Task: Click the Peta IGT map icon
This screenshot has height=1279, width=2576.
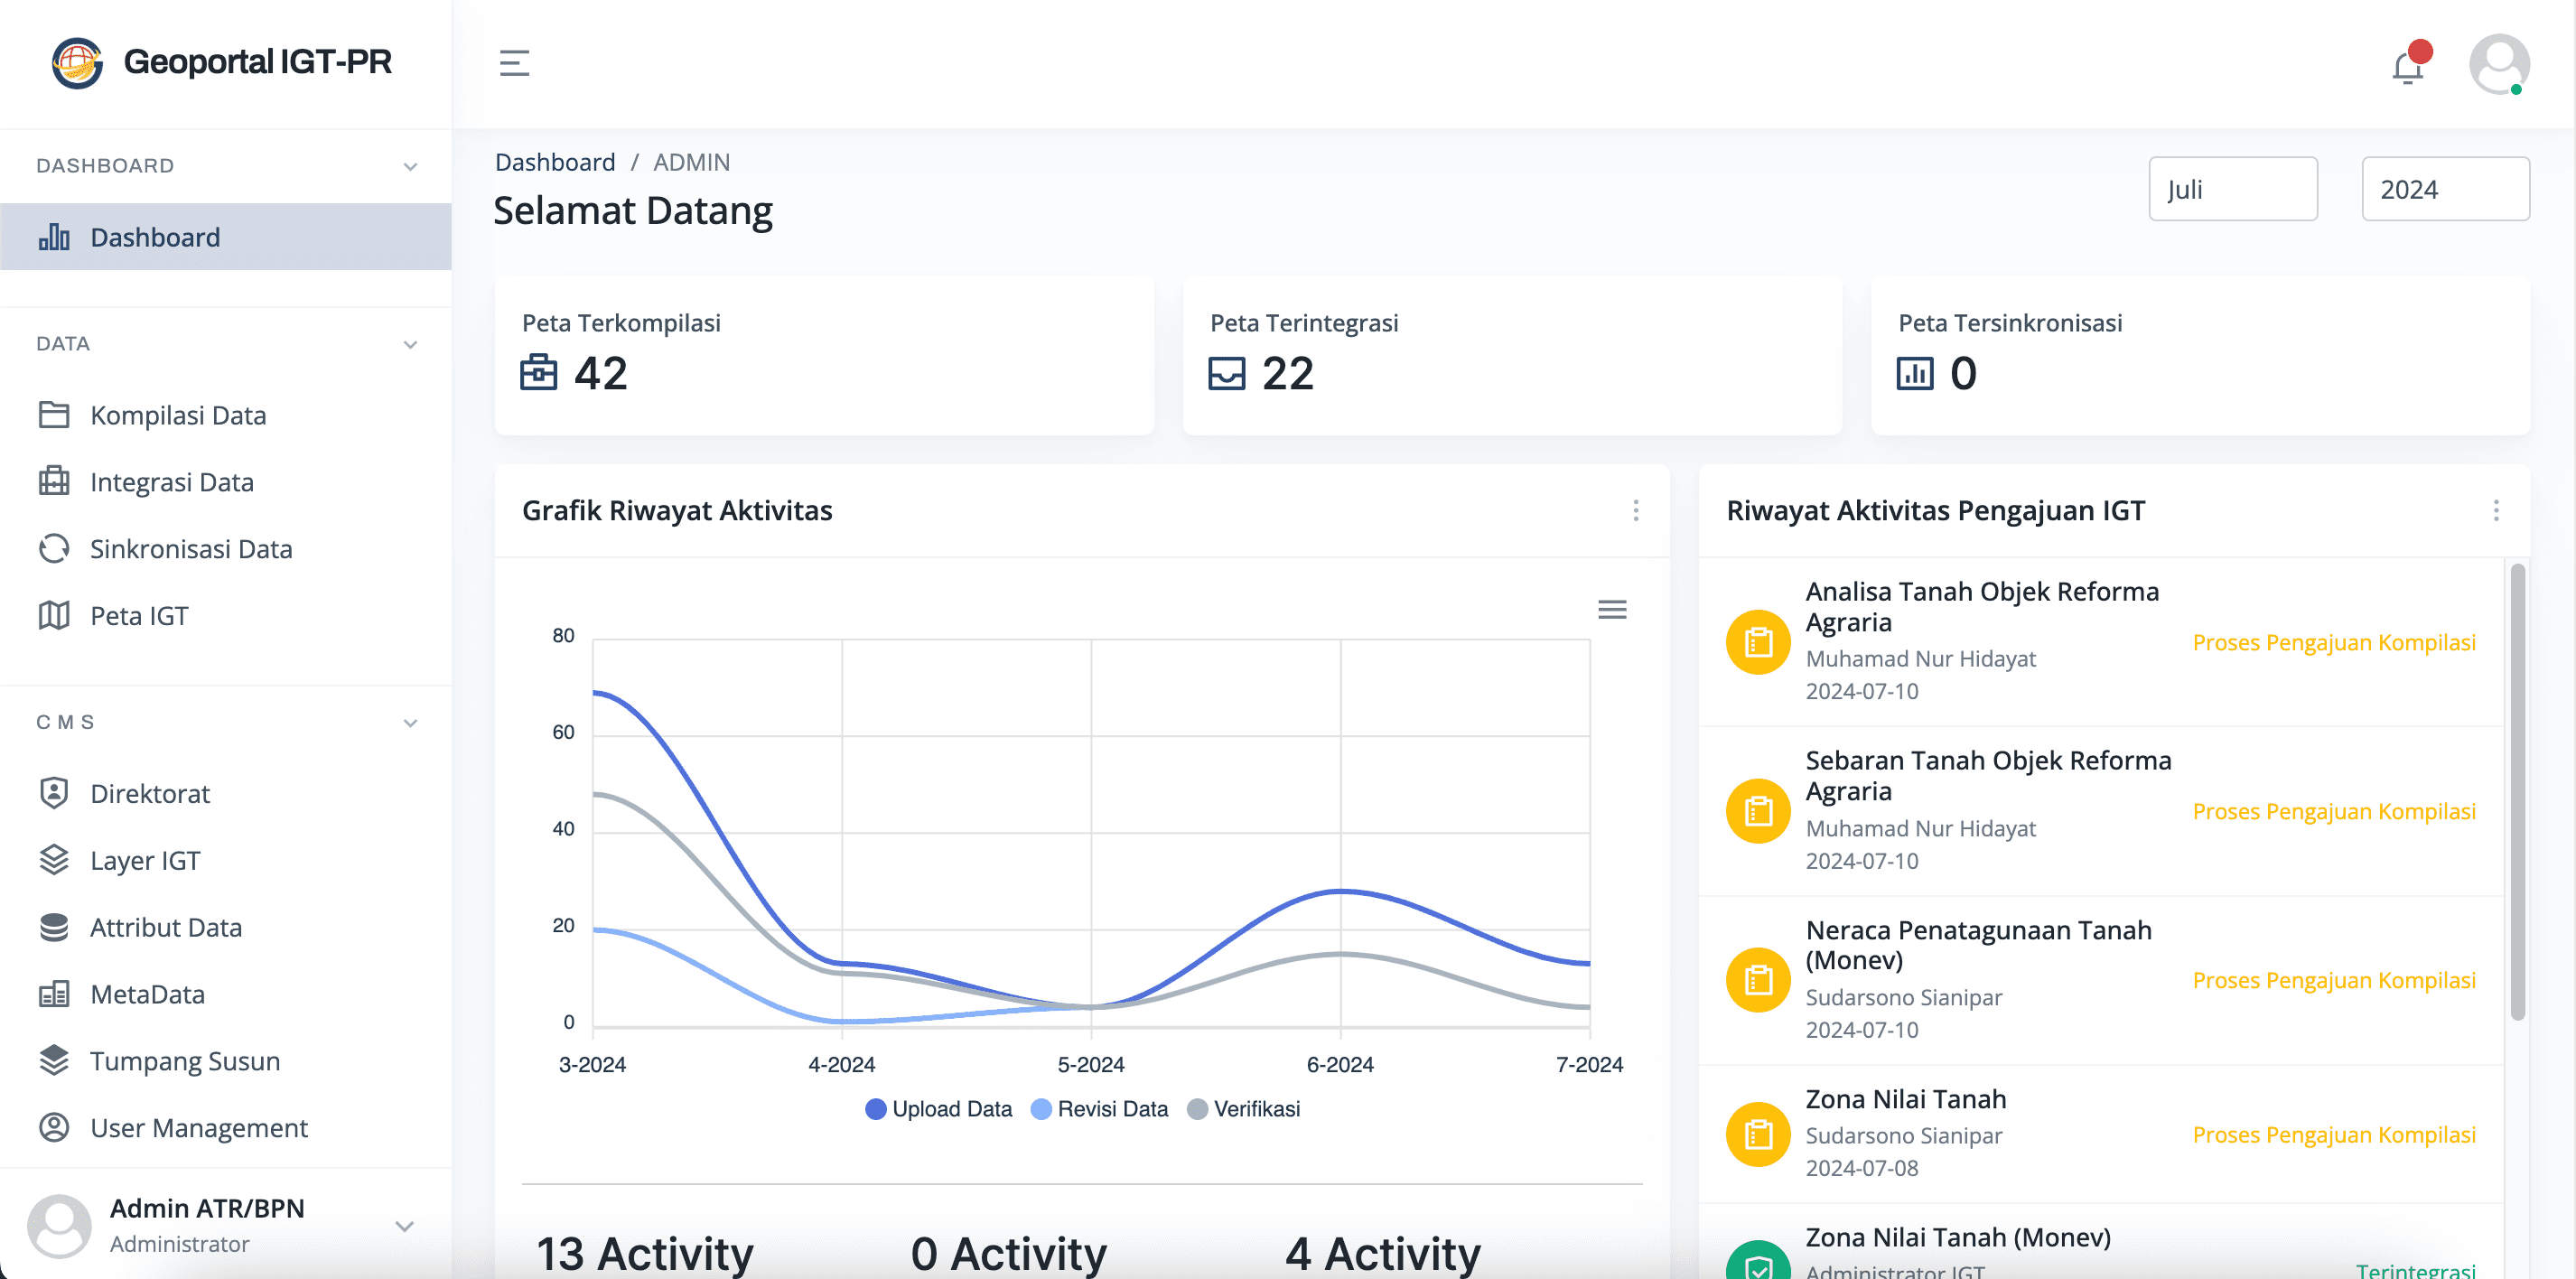Action: click(54, 616)
